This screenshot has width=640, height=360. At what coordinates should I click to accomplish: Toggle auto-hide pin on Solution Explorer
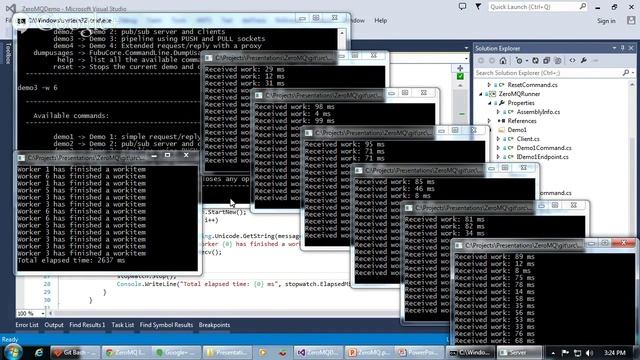622,48
